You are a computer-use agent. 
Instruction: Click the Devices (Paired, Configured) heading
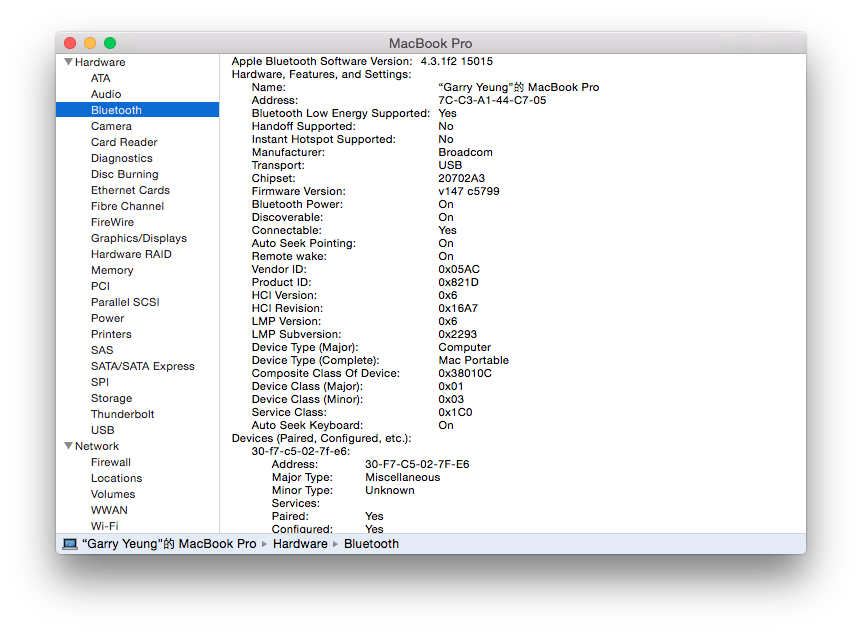click(x=322, y=438)
